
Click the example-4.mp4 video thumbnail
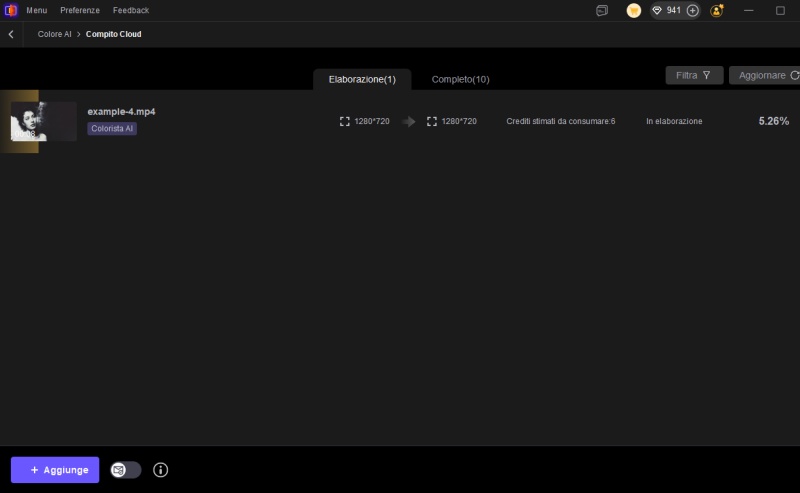(43, 121)
